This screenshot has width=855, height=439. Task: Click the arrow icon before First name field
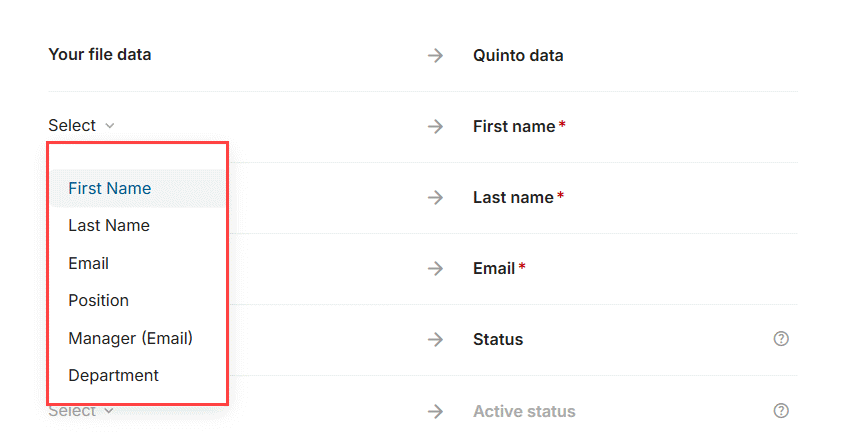[x=435, y=126]
